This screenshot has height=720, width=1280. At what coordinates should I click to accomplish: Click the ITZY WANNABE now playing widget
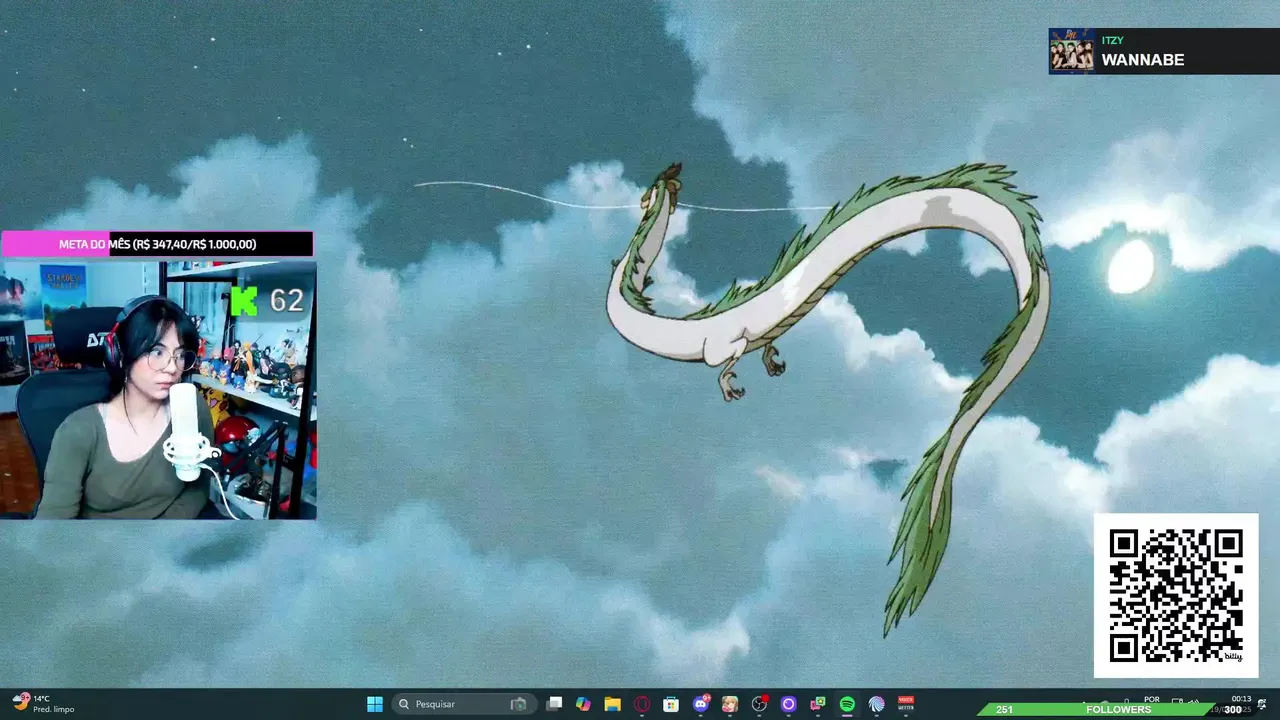coord(1164,51)
